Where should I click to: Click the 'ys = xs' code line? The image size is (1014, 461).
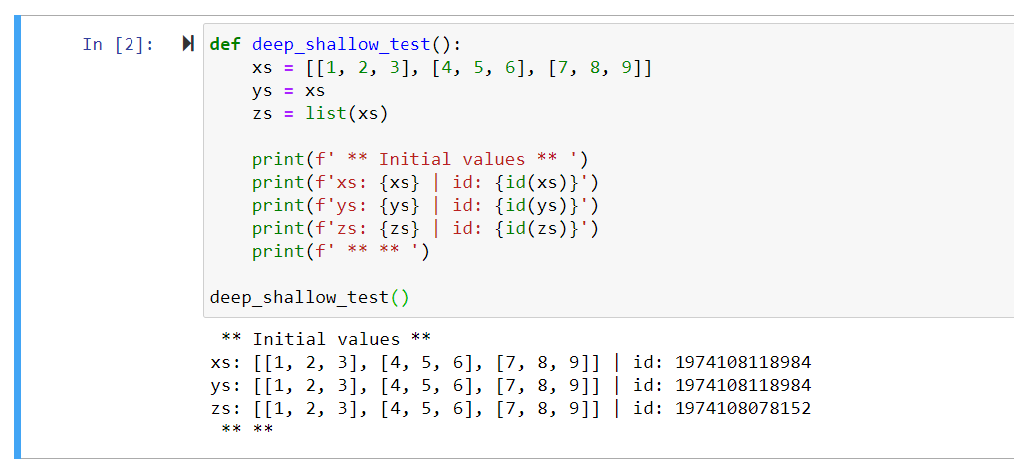pos(288,90)
